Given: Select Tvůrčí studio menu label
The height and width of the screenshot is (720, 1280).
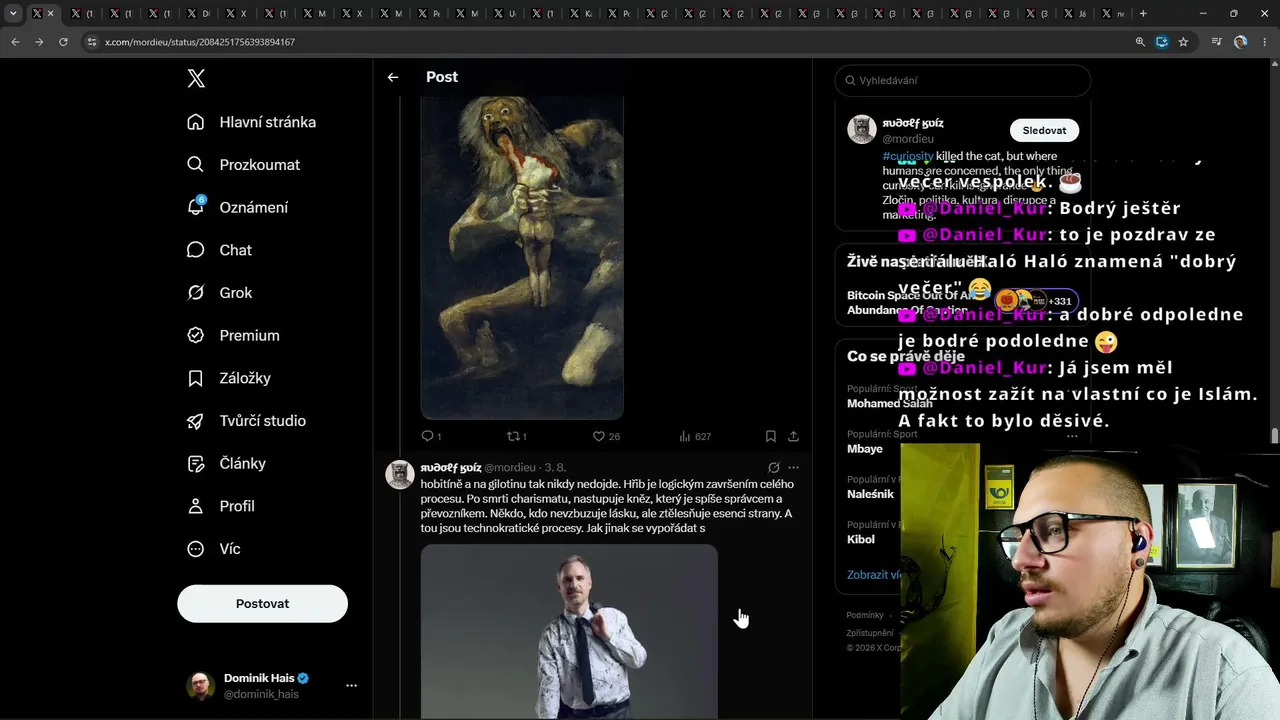Looking at the screenshot, I should (263, 421).
